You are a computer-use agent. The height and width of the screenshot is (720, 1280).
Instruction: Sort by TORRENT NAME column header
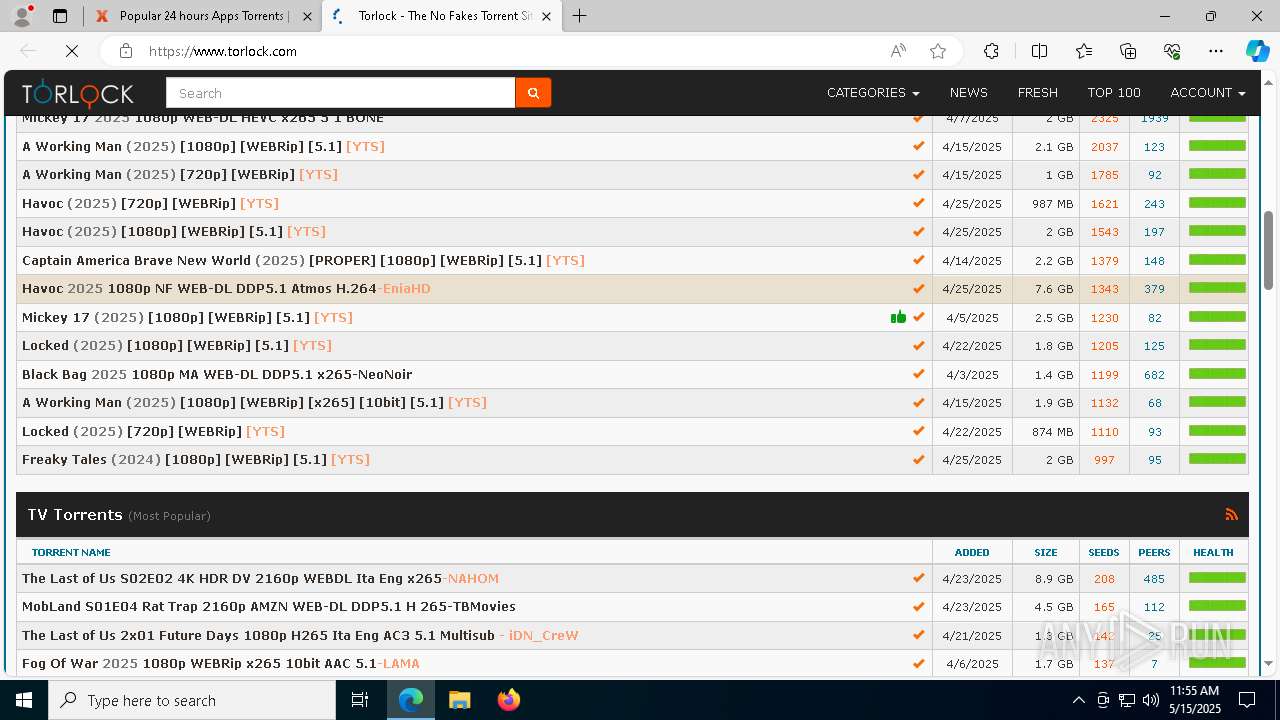click(71, 552)
